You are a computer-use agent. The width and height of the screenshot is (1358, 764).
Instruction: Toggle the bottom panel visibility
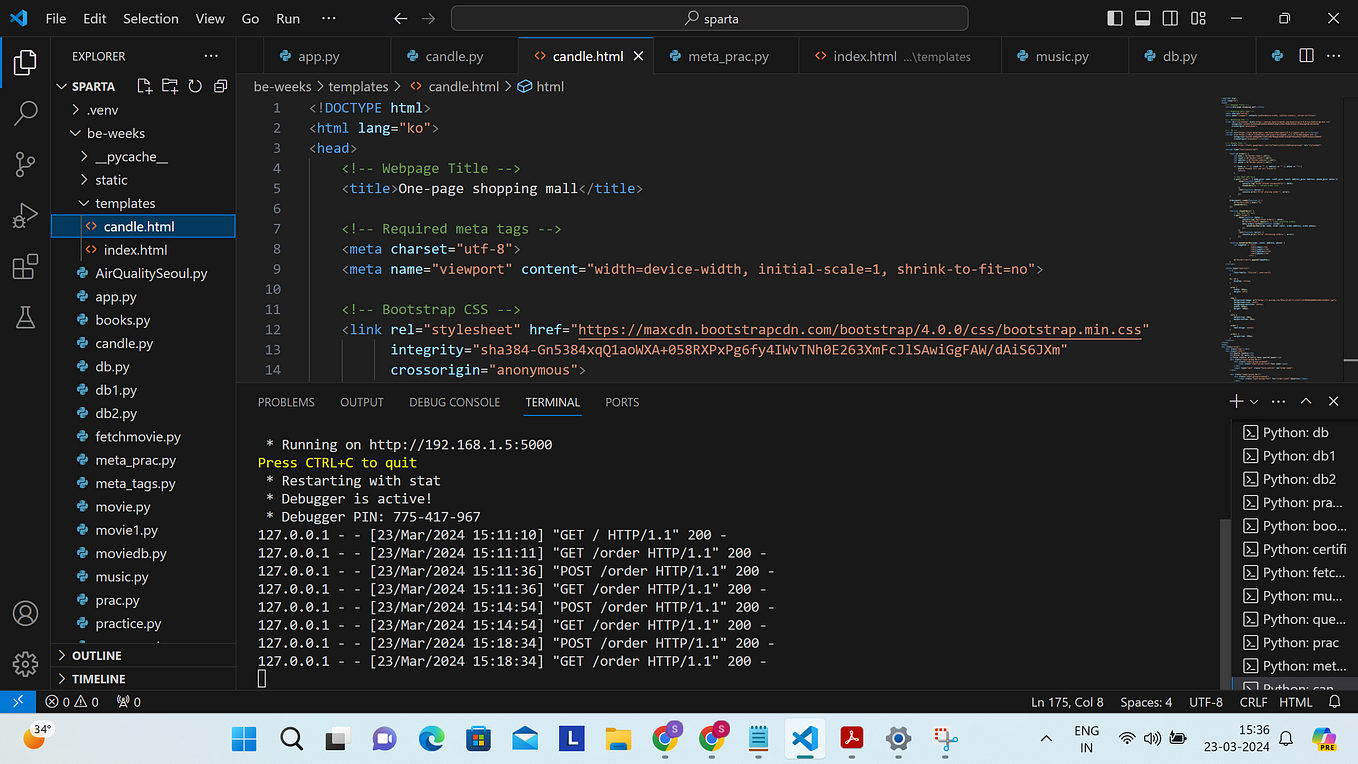1143,18
